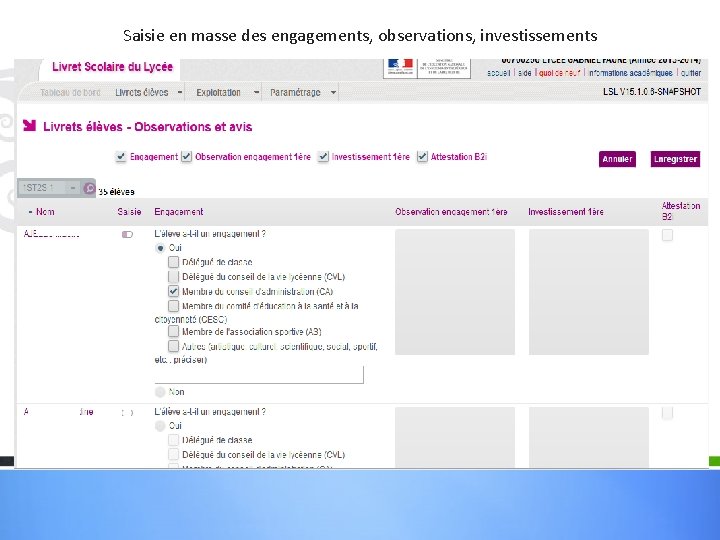Viewport: 720px width, 540px height.
Task: Check Membre de l'association sportive (AS)
Action: 173,331
